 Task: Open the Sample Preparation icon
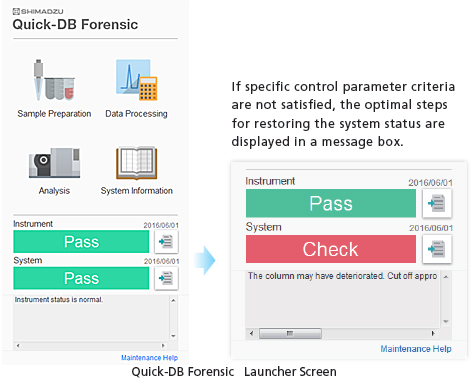[54, 80]
